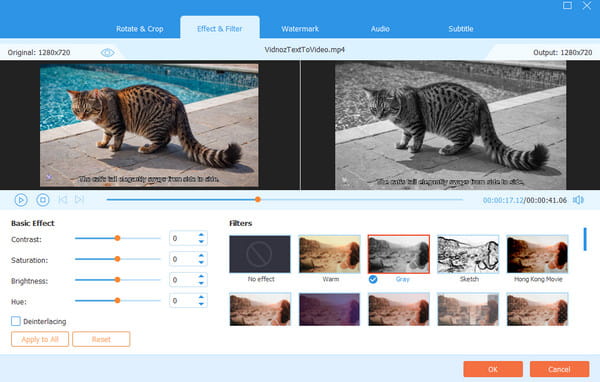
Task: Mute the volume speaker icon
Action: click(578, 200)
